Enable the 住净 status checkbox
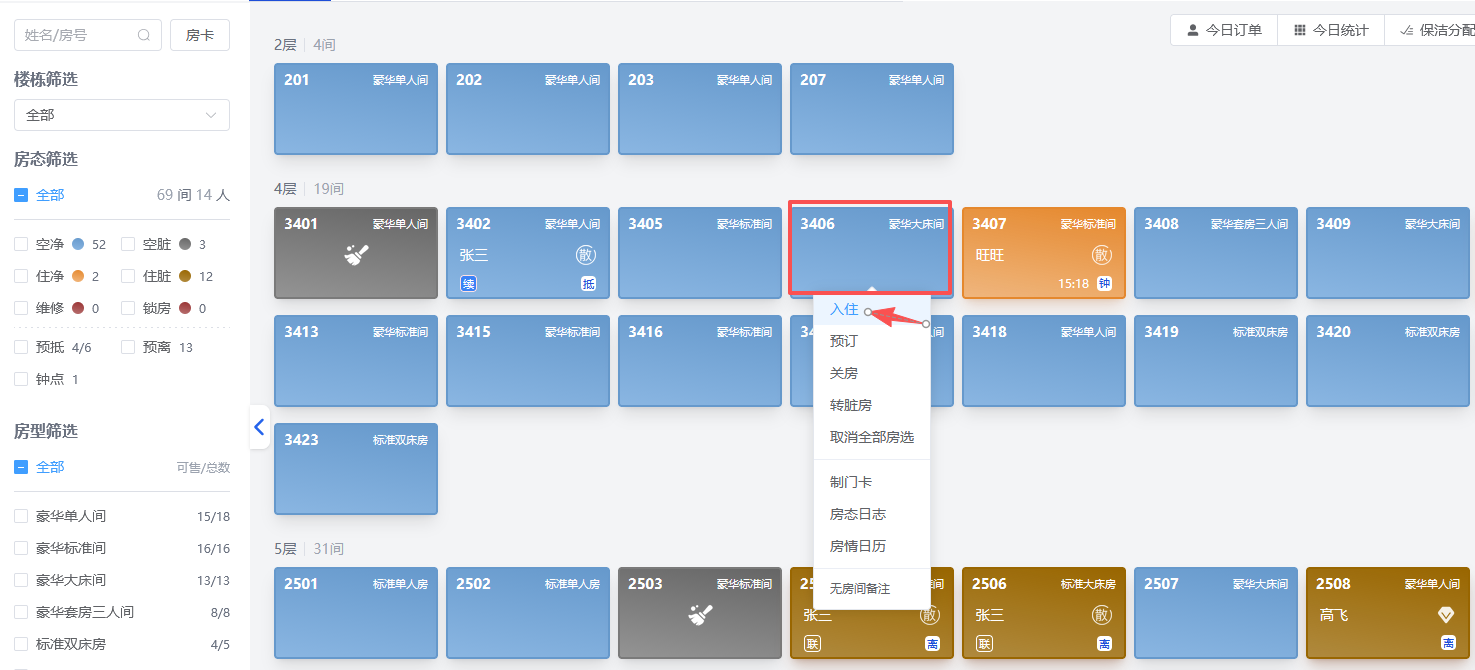This screenshot has height=670, width=1475. [21, 276]
